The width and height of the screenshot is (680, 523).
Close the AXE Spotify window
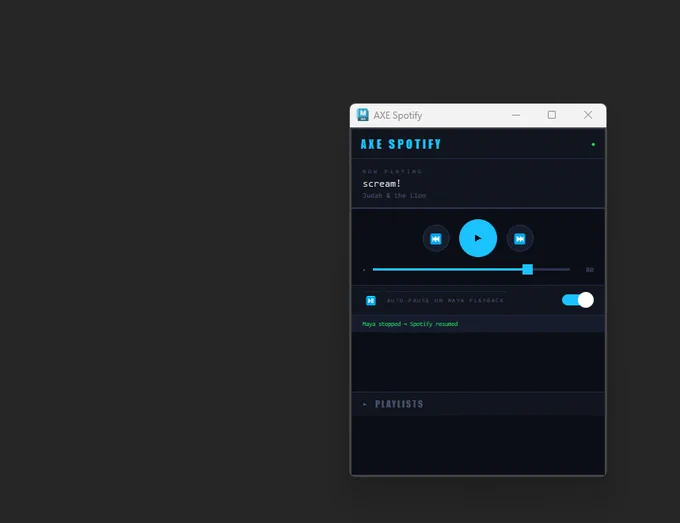588,115
